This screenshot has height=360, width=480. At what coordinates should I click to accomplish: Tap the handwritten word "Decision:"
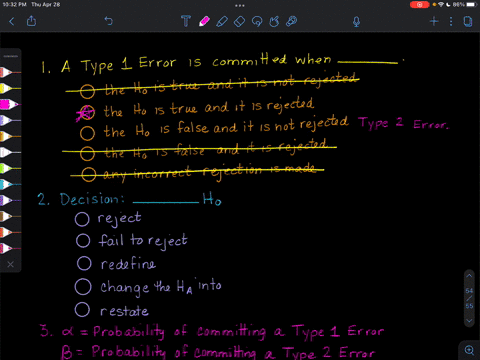92,199
